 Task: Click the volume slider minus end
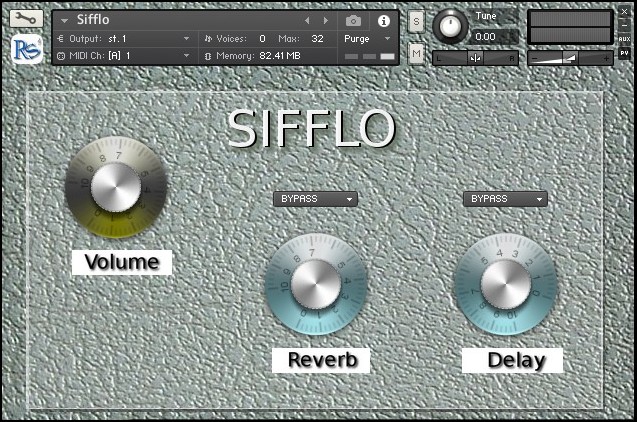[535, 59]
